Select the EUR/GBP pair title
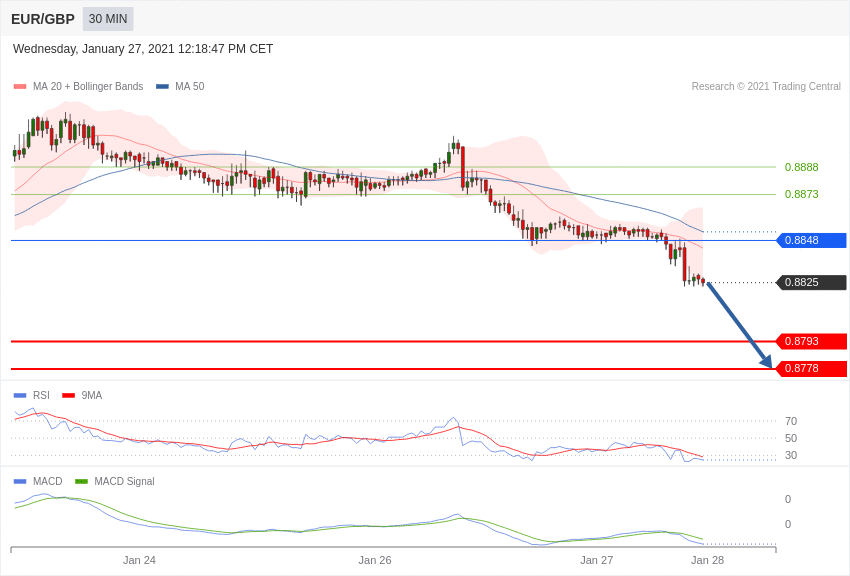Screen dimensions: 850x576 pos(43,20)
